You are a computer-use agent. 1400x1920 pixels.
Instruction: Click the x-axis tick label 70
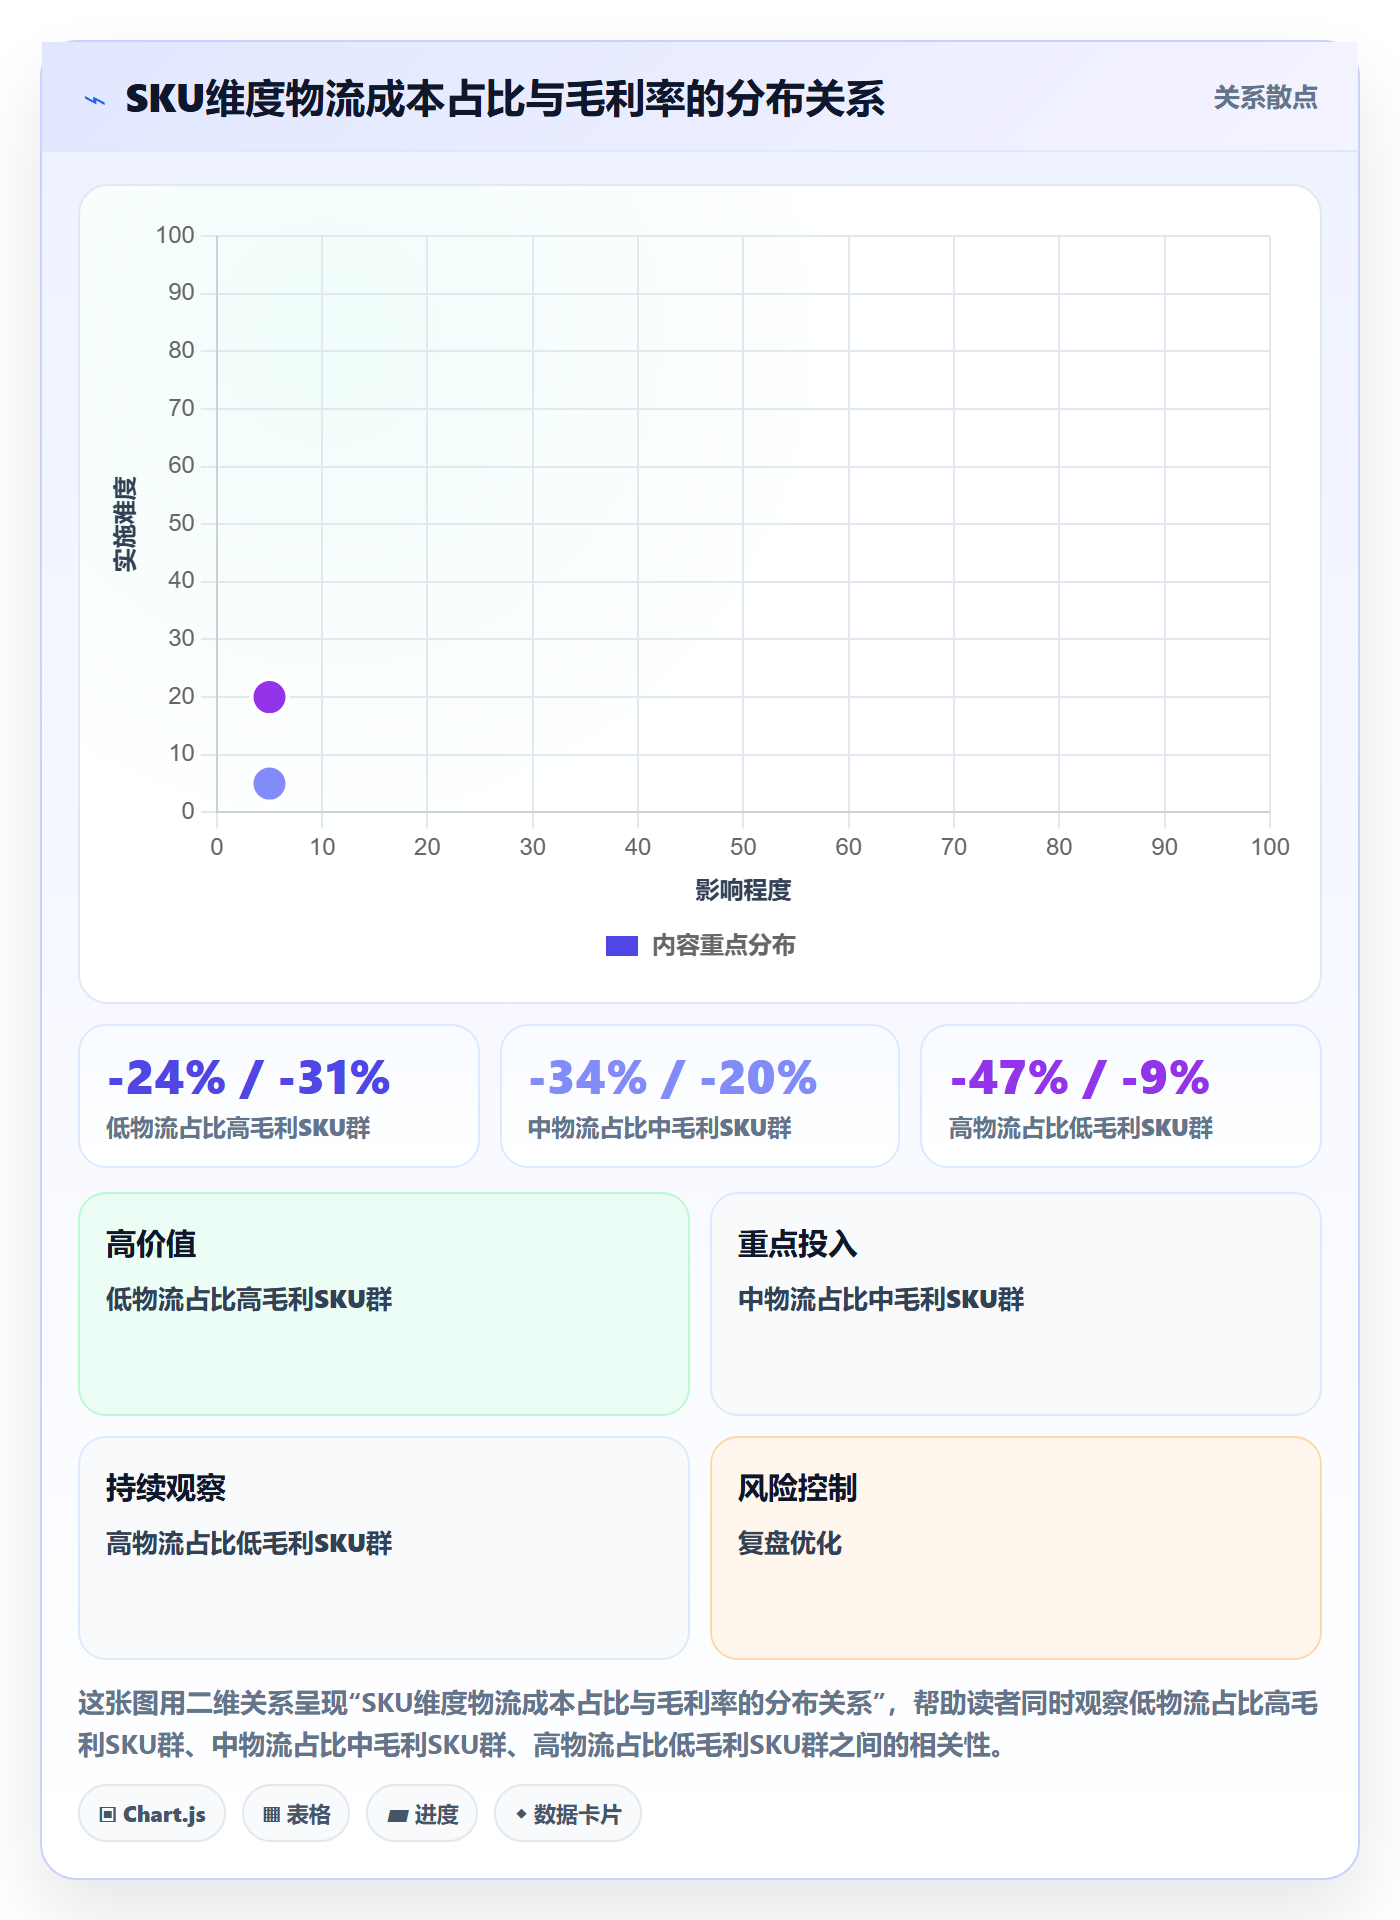(x=954, y=847)
